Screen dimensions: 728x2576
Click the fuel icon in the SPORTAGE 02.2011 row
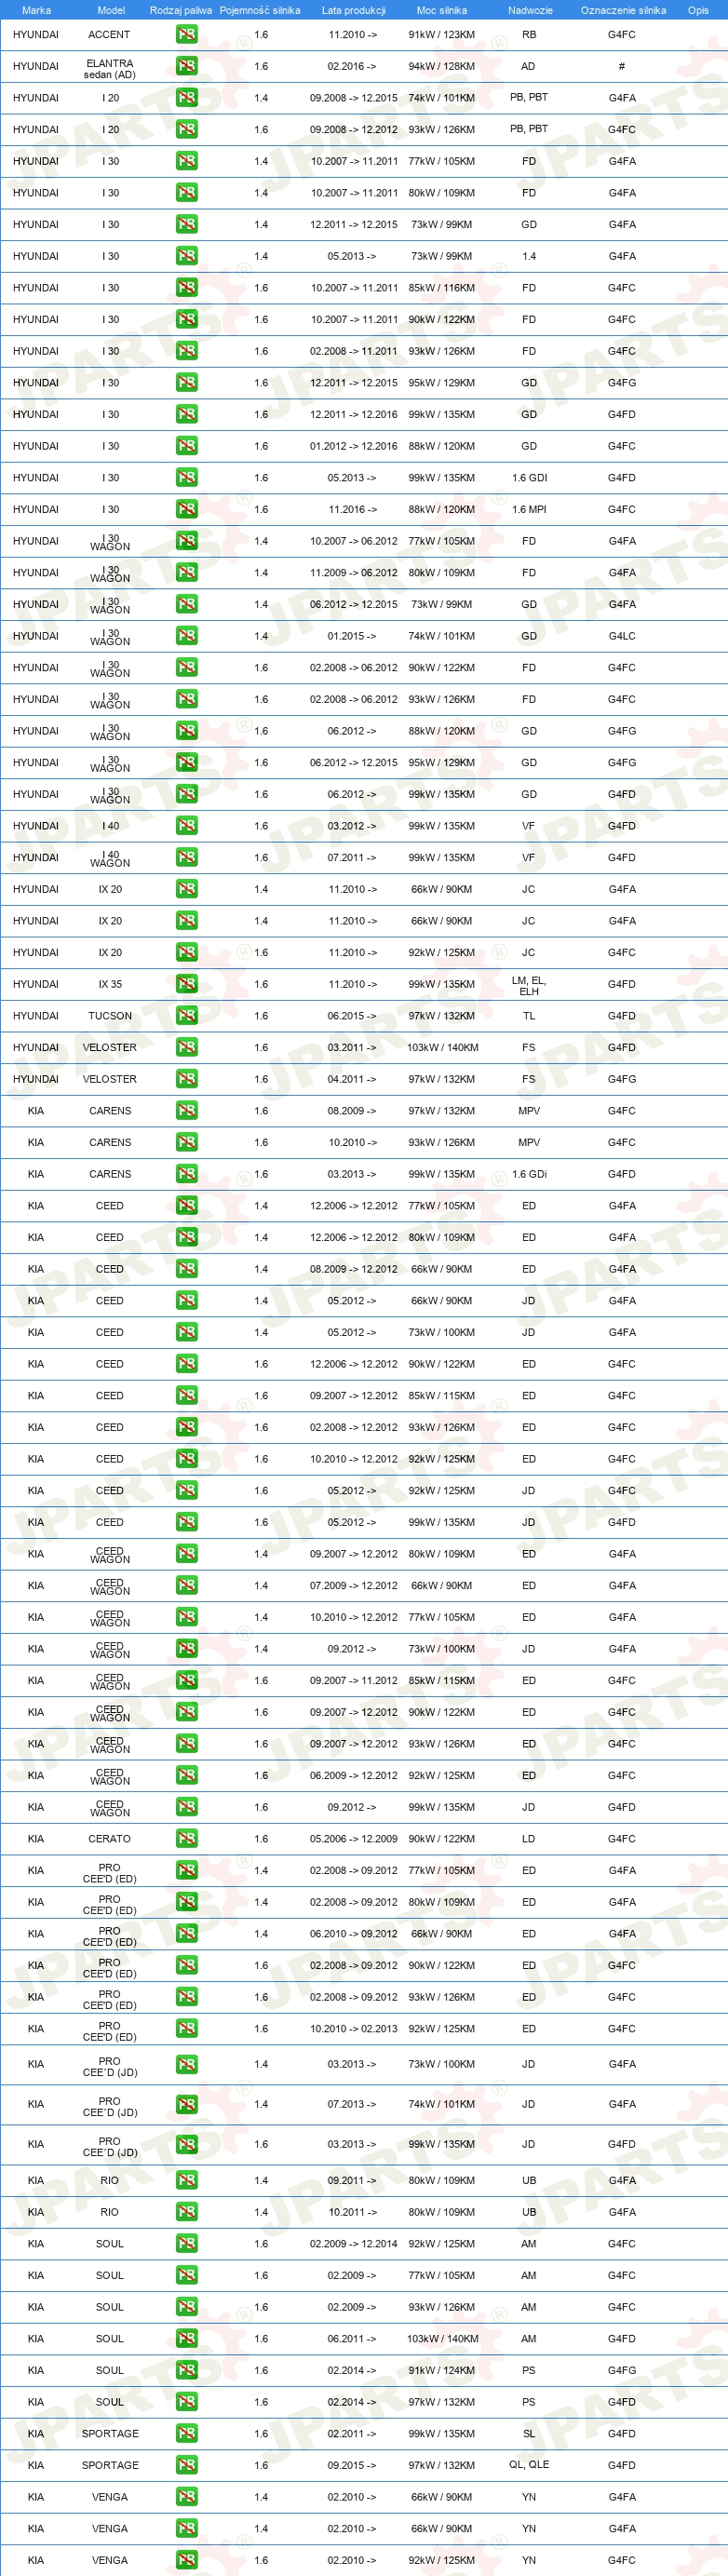pyautogui.click(x=186, y=2434)
